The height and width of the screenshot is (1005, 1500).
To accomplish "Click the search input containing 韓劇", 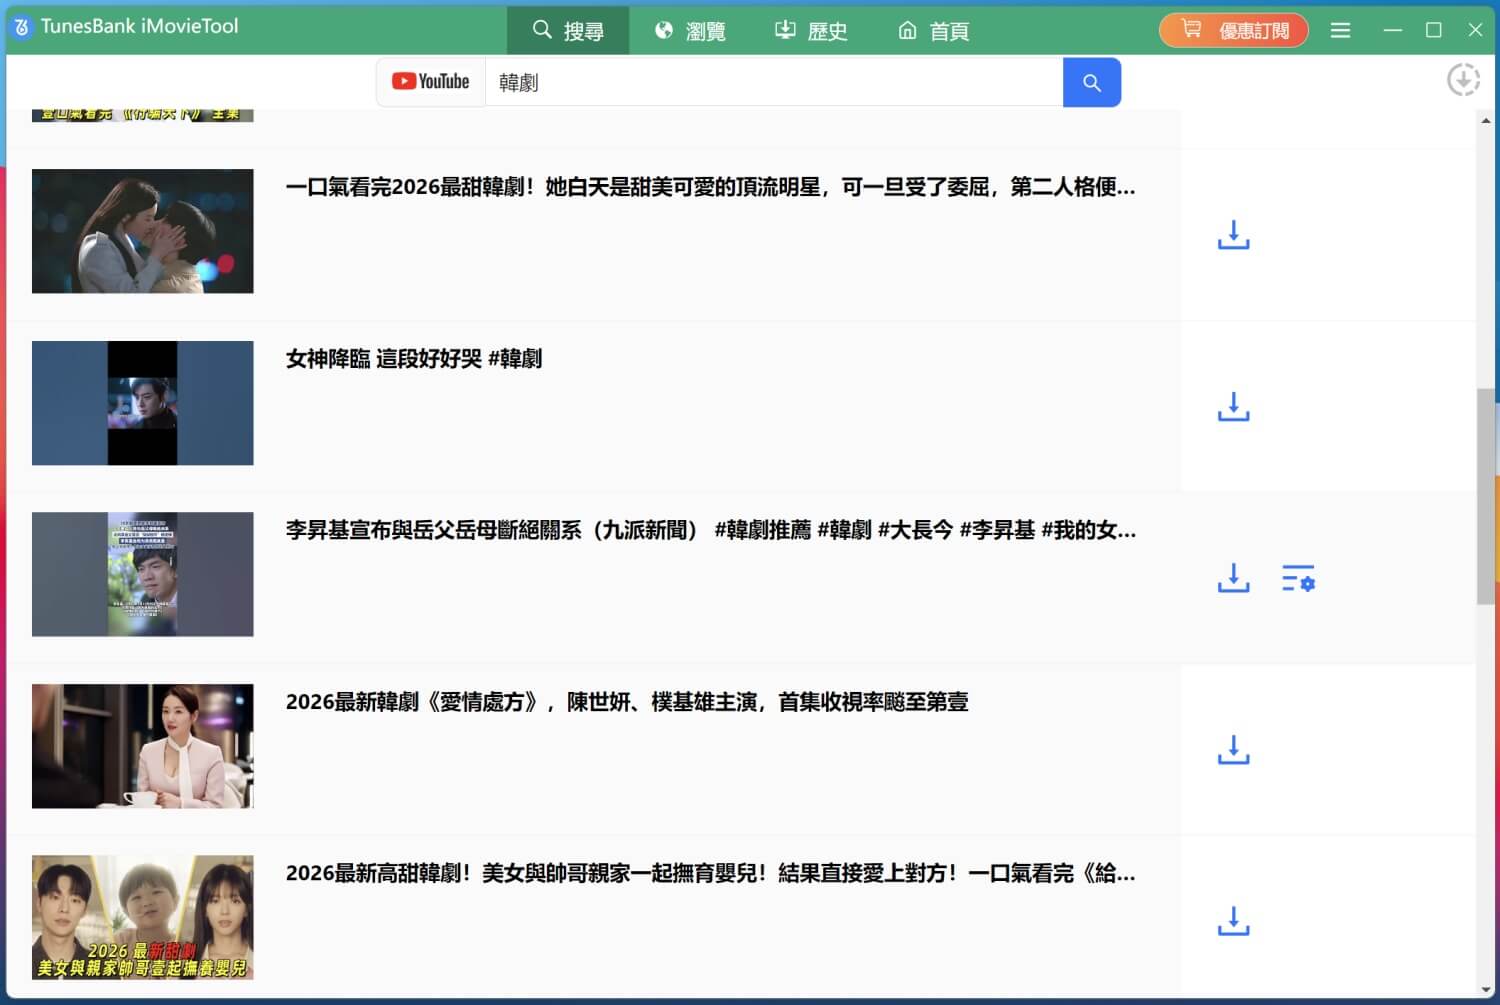I will (770, 83).
